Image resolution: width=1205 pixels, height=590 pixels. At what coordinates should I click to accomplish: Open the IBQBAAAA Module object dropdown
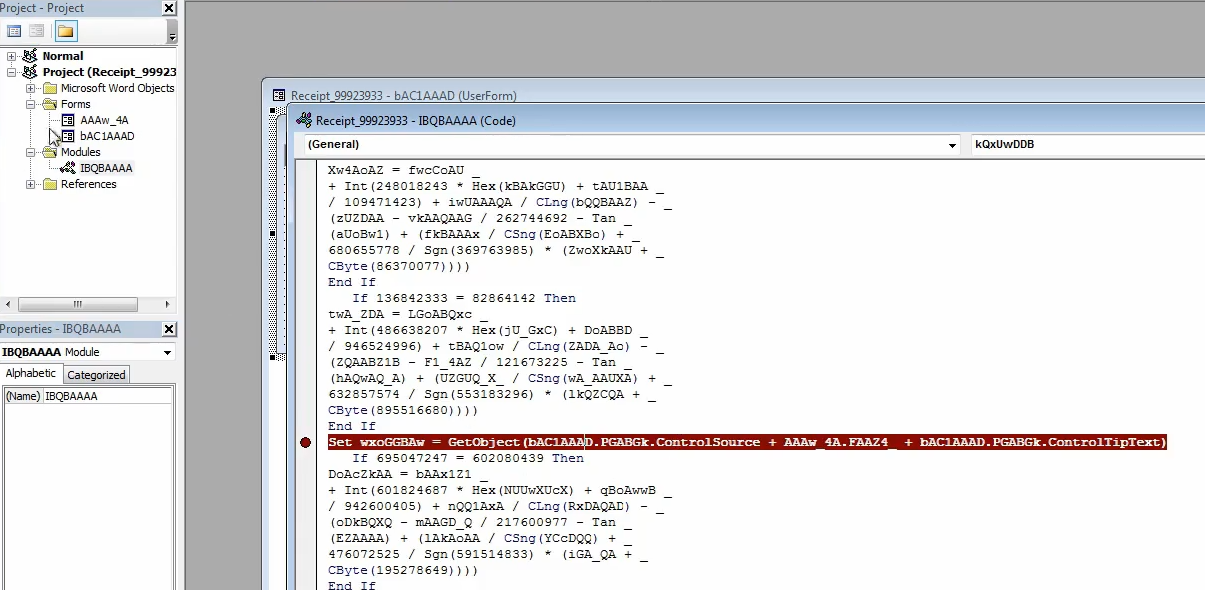pos(167,352)
